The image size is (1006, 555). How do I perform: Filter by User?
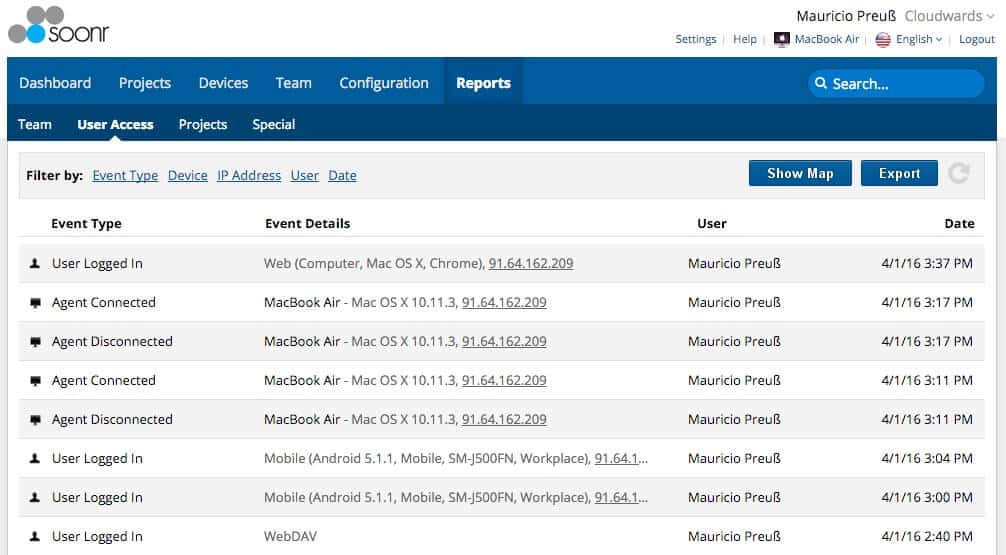[304, 175]
